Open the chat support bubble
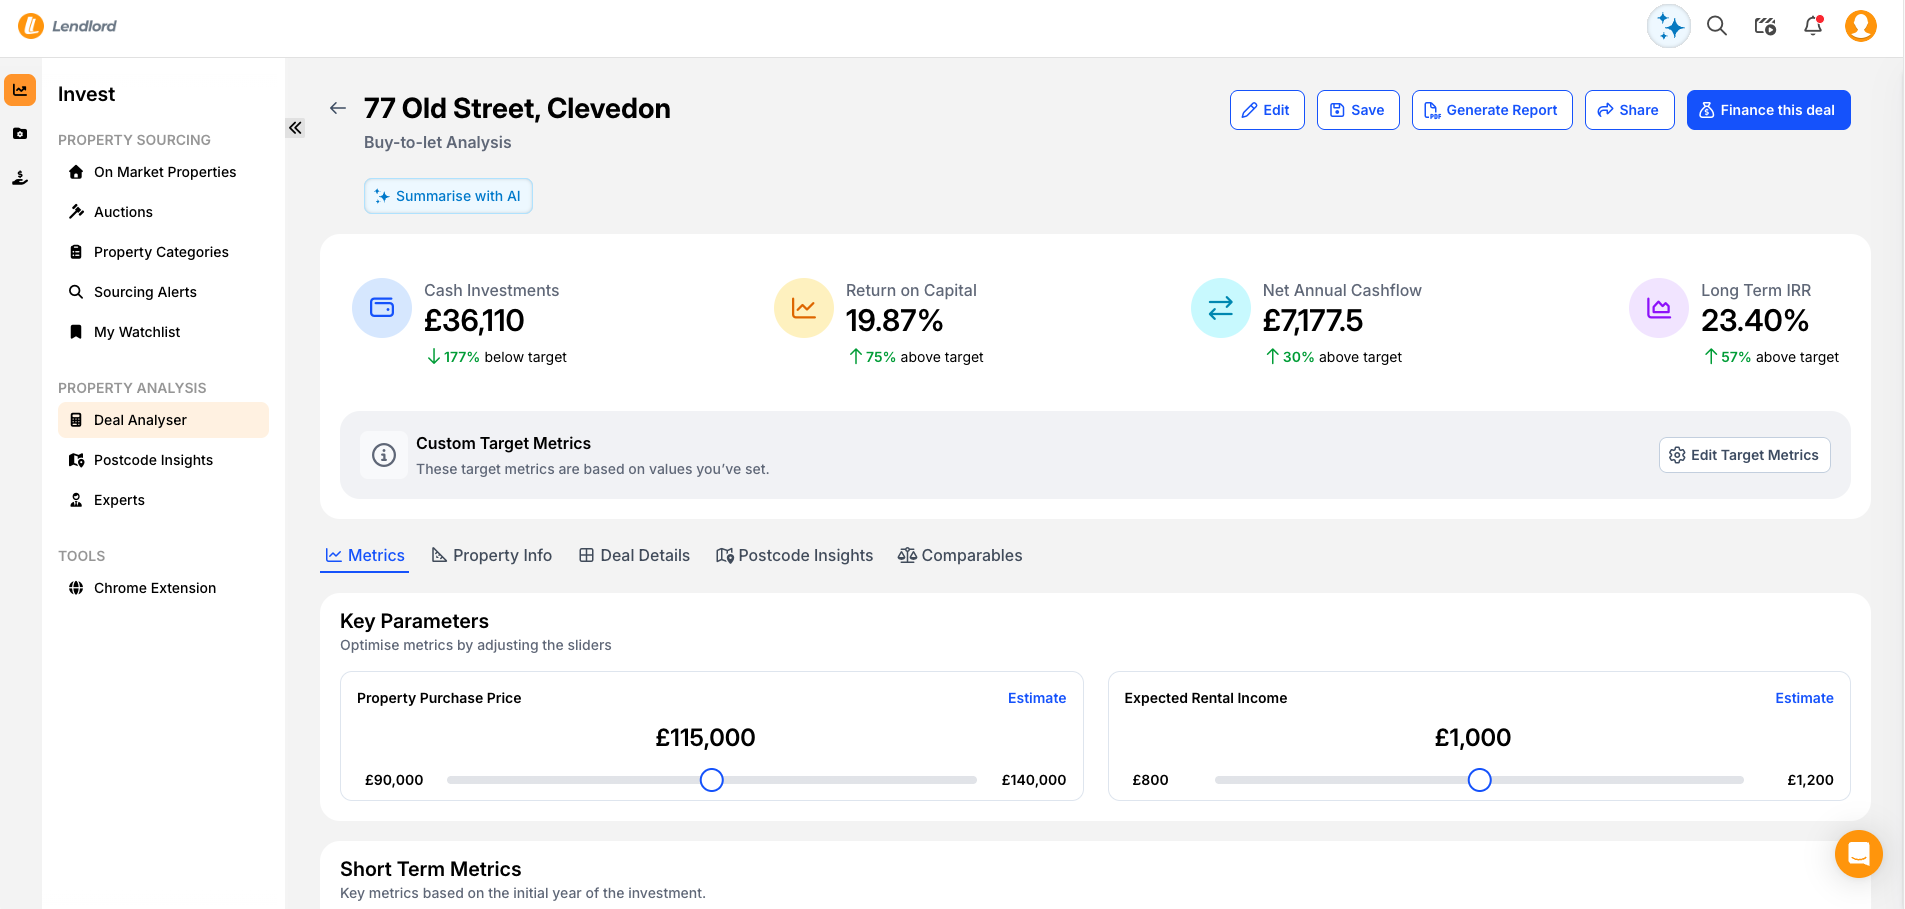 1858,854
